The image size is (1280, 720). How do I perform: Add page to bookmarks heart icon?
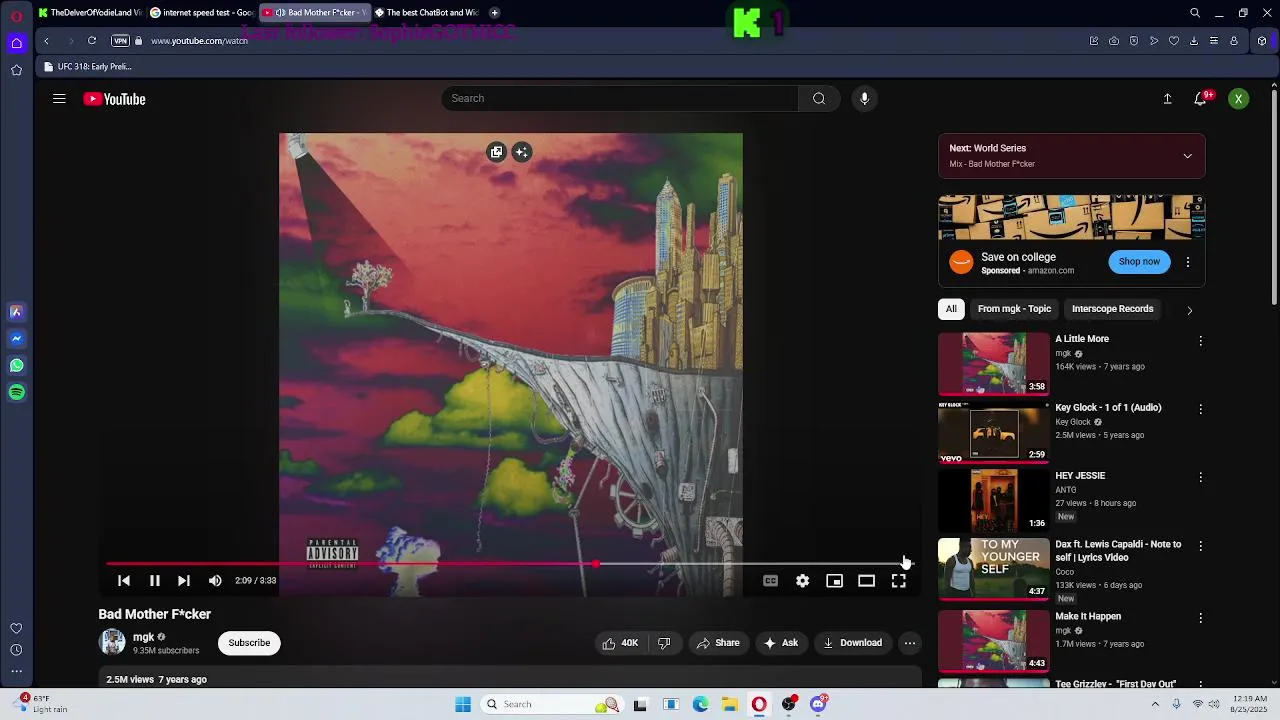pyautogui.click(x=1174, y=41)
